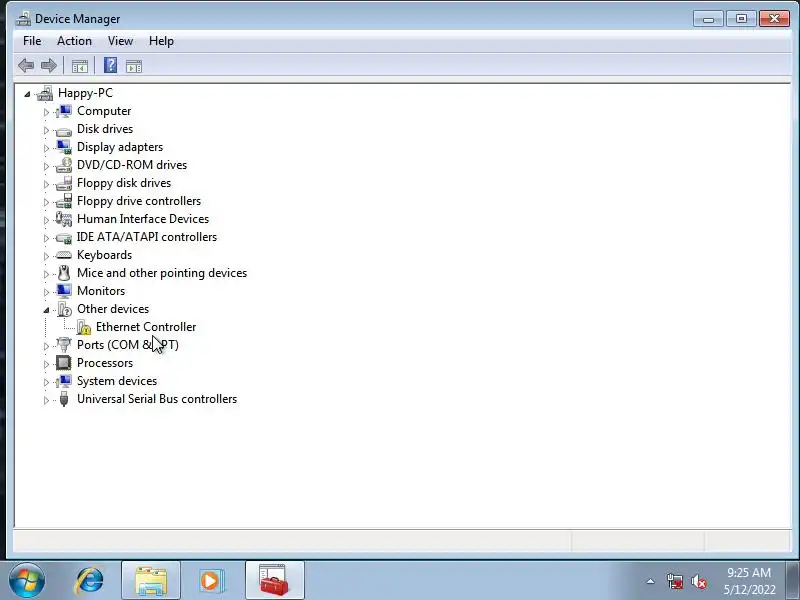Expand the IDE ATA/ATAPI controllers category

tap(46, 238)
